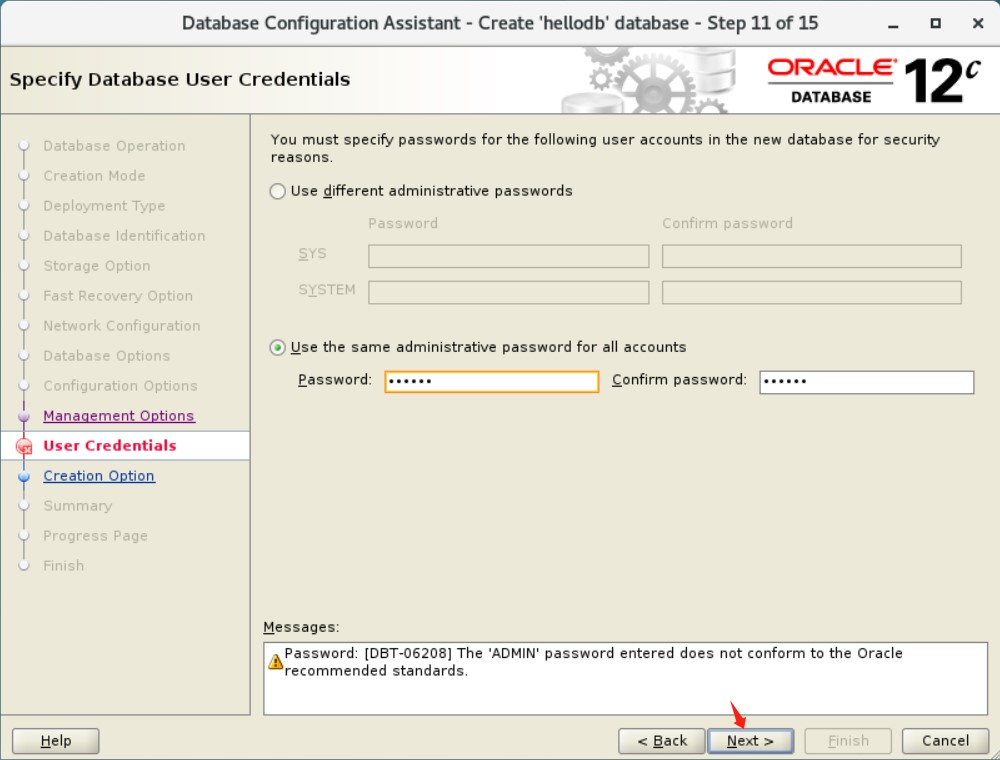Click the Password input field

(492, 381)
